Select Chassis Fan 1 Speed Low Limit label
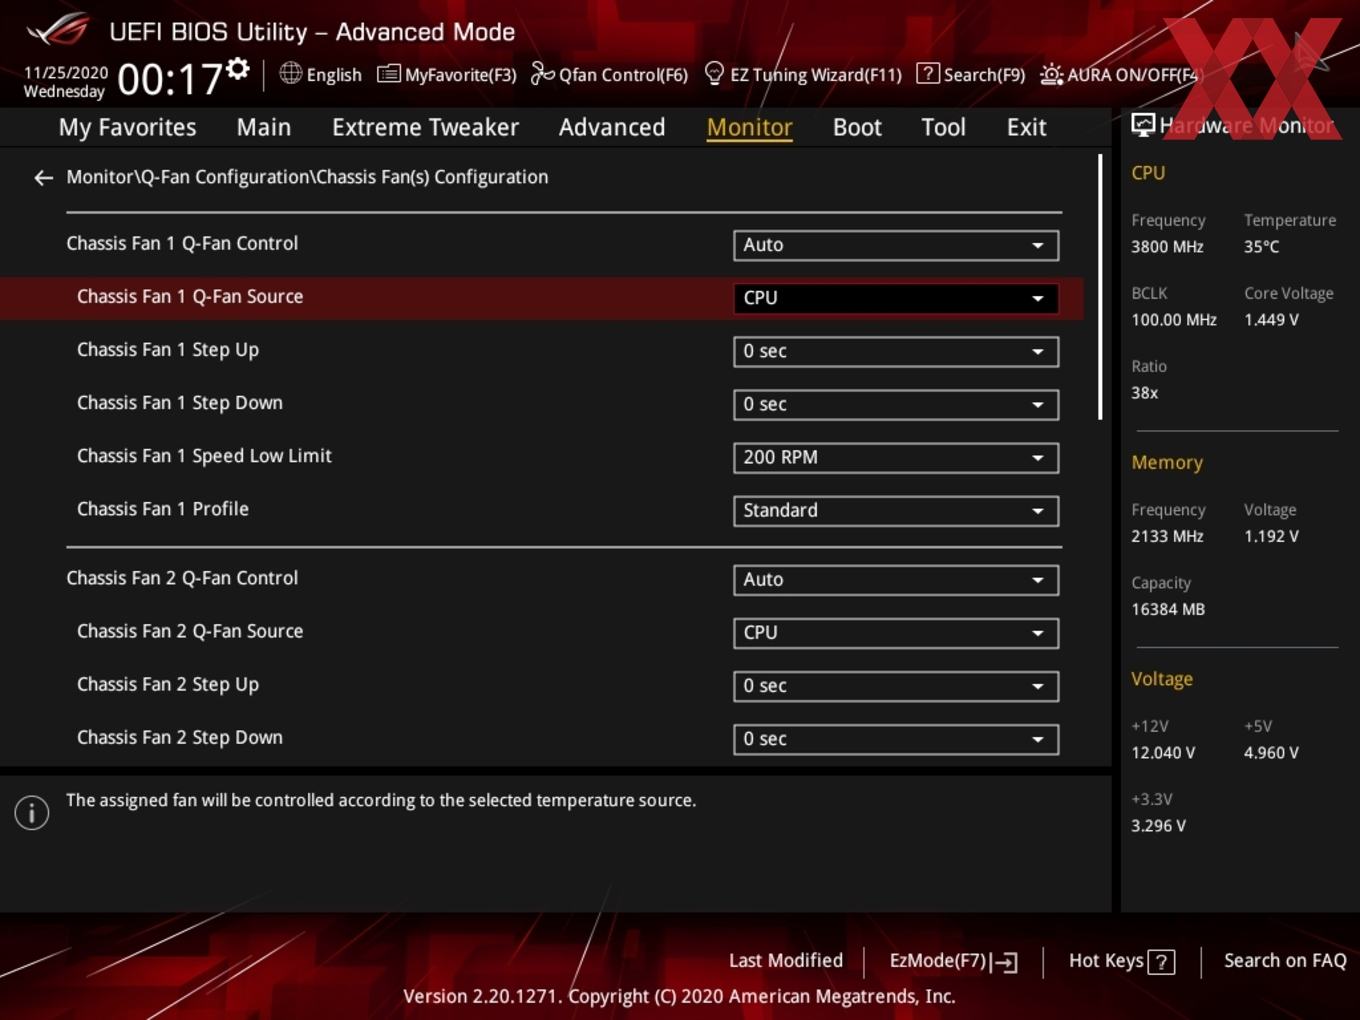The image size is (1360, 1020). point(204,455)
